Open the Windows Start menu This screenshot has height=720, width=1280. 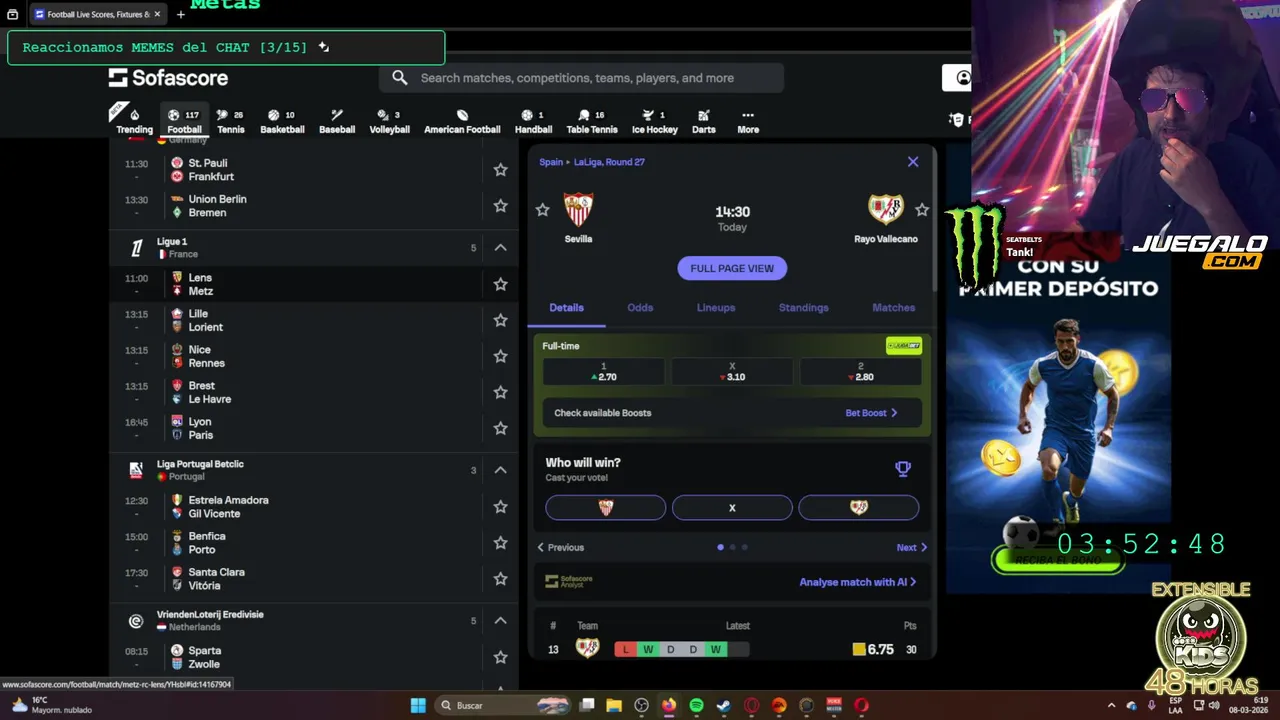tap(418, 705)
